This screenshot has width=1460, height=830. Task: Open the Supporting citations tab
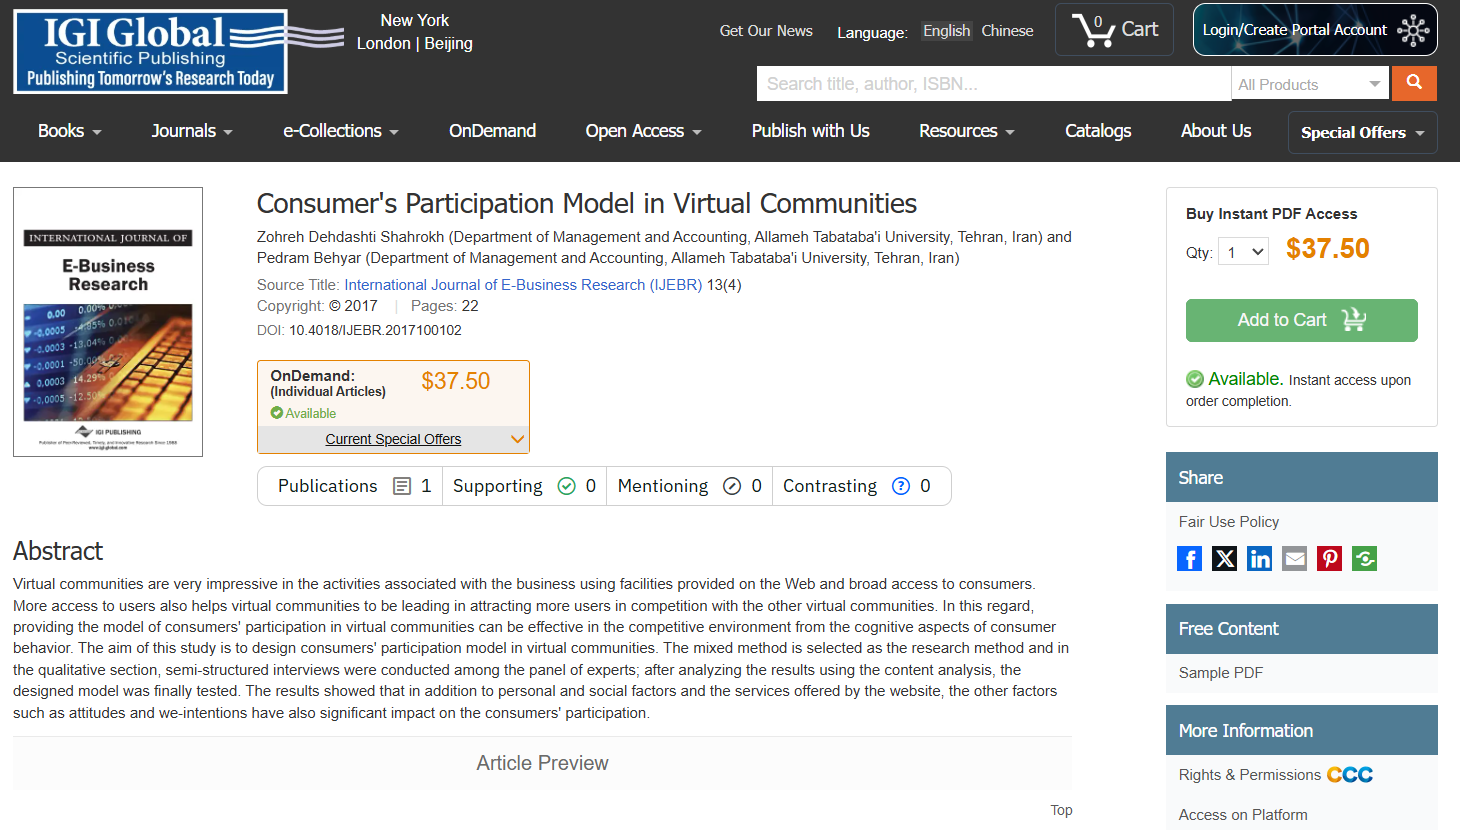click(525, 486)
